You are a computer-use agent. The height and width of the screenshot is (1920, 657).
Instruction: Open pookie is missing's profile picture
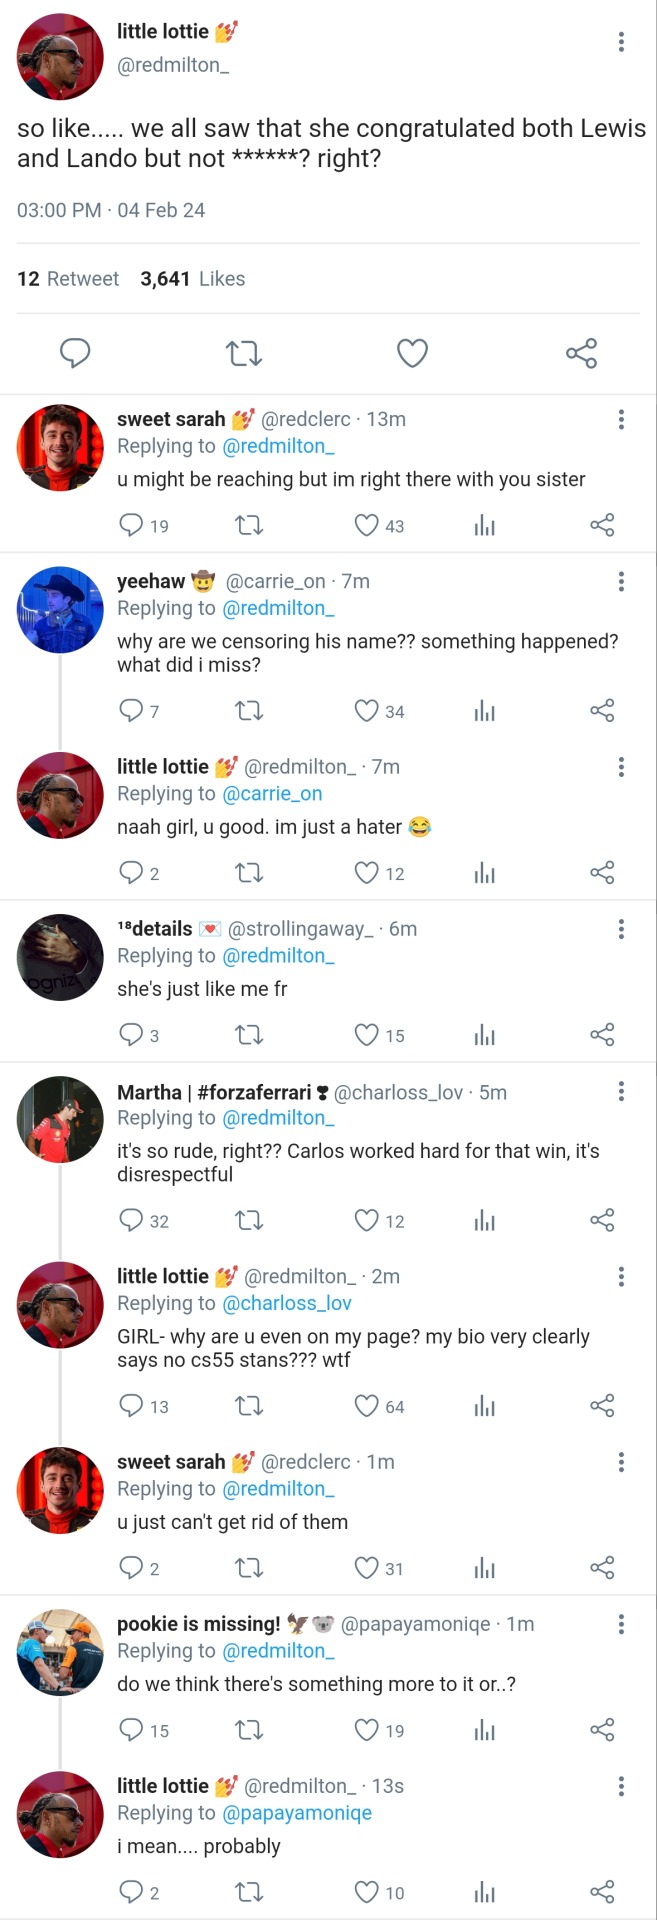coord(60,1652)
